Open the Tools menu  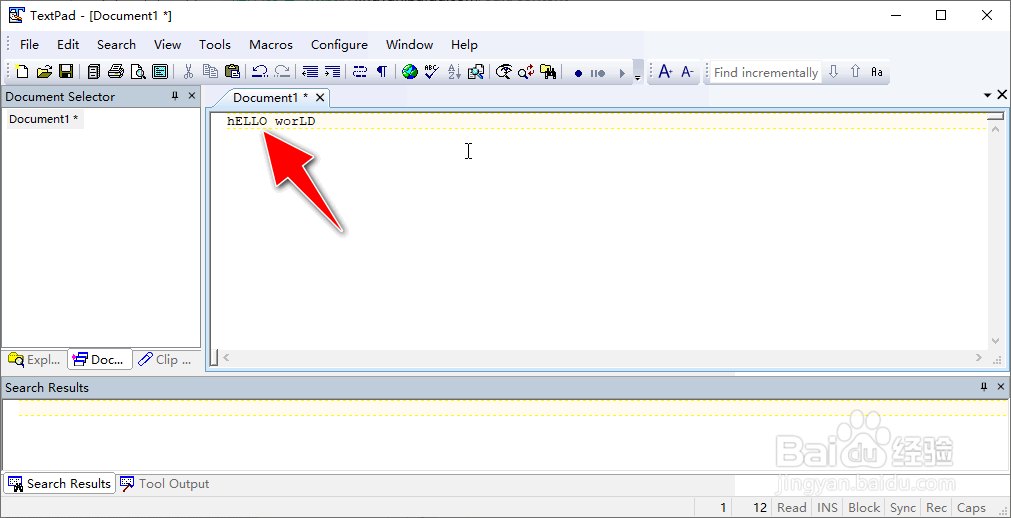coord(215,45)
